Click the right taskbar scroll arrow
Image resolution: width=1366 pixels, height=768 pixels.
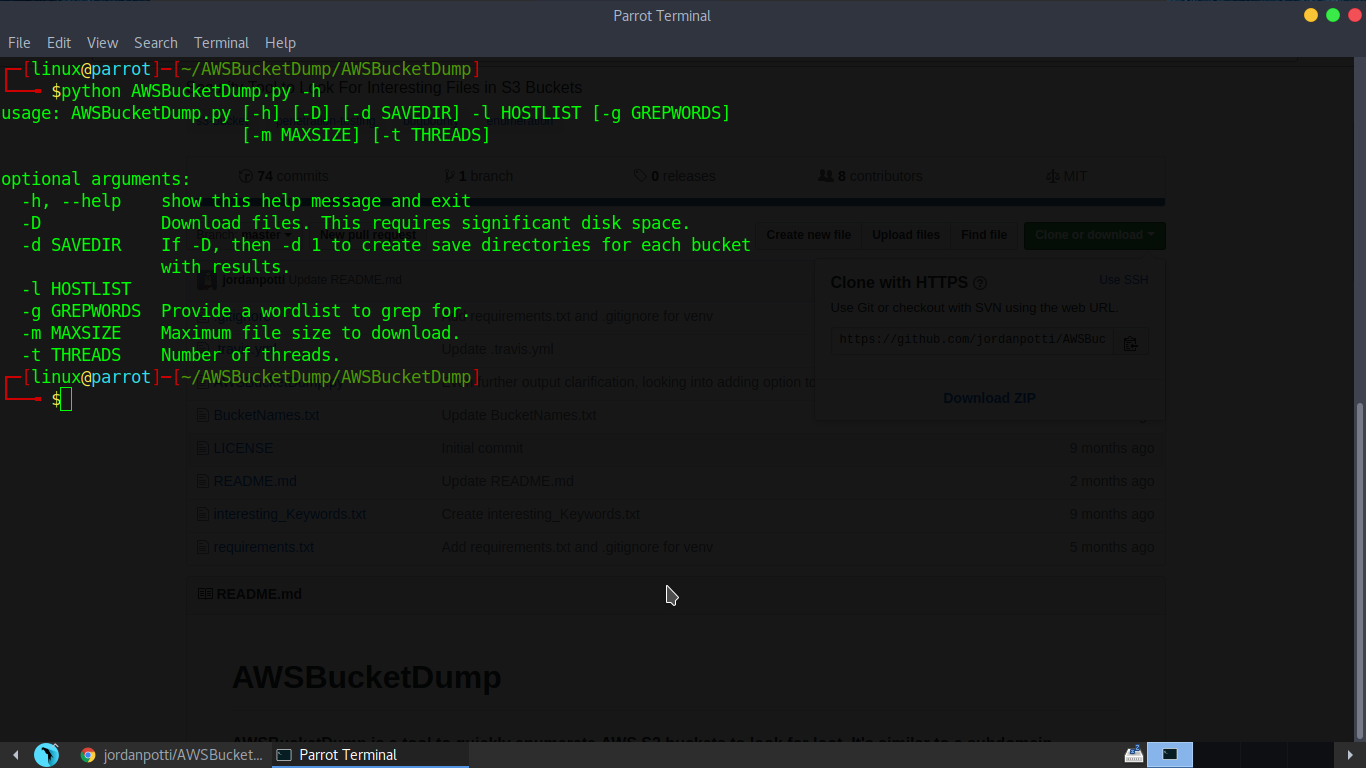1352,755
